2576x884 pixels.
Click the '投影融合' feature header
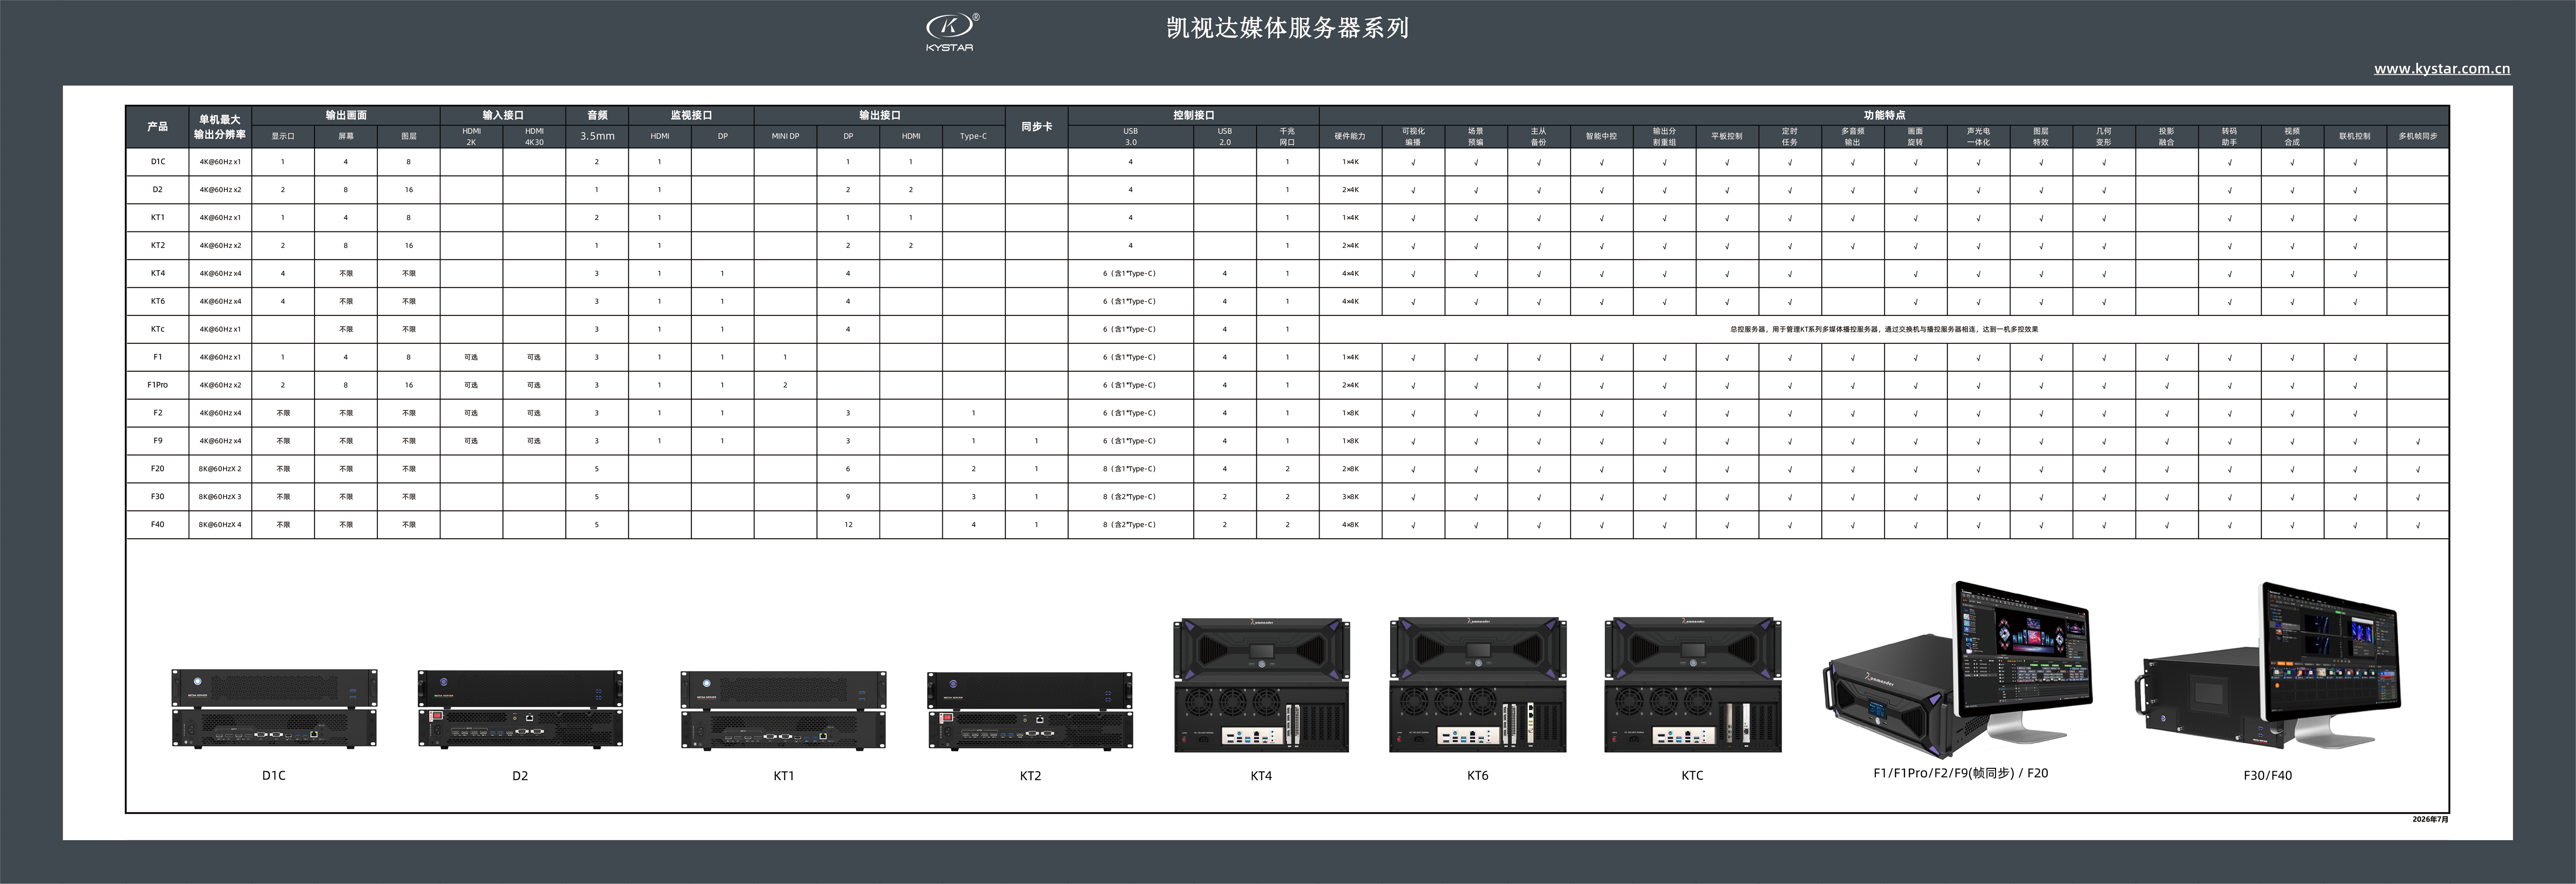2167,136
